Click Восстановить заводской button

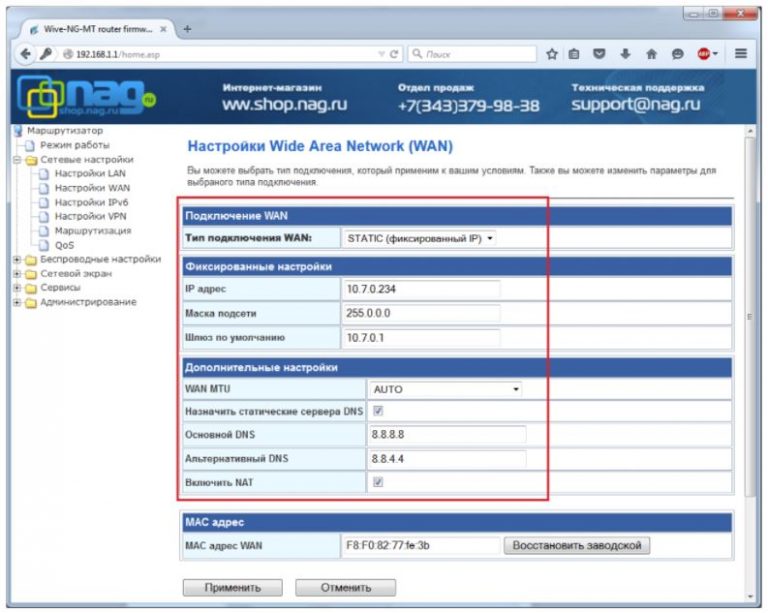[577, 545]
